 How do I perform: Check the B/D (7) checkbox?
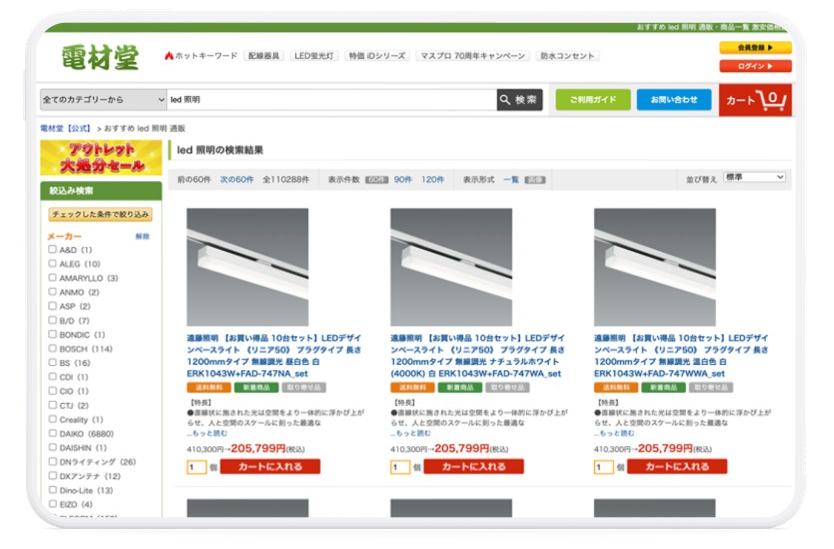[x=52, y=320]
